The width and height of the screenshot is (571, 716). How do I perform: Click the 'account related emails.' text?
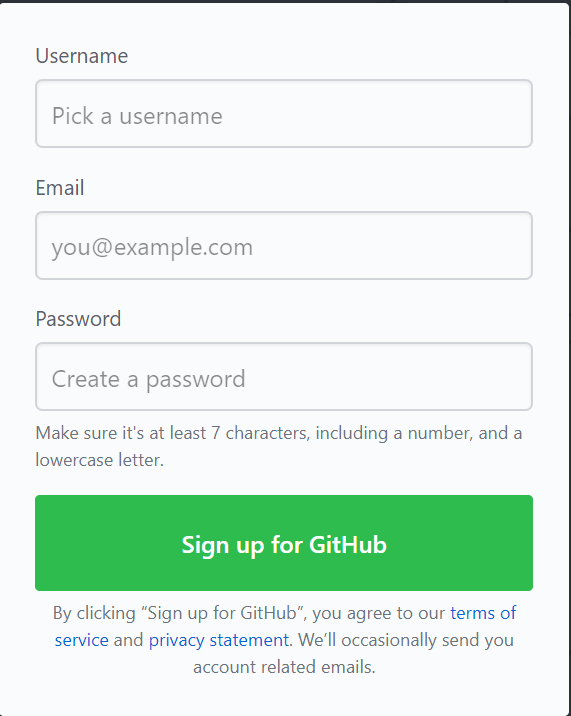click(284, 667)
